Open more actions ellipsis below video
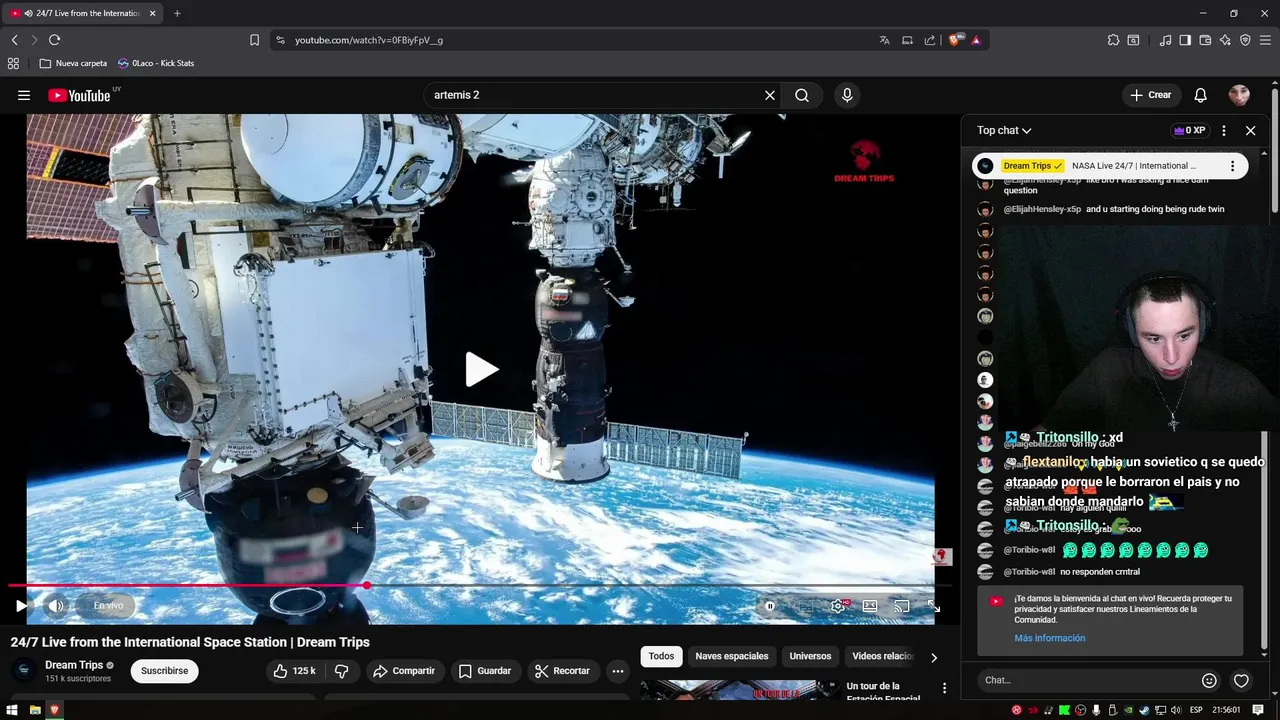Viewport: 1280px width, 720px height. (x=618, y=671)
